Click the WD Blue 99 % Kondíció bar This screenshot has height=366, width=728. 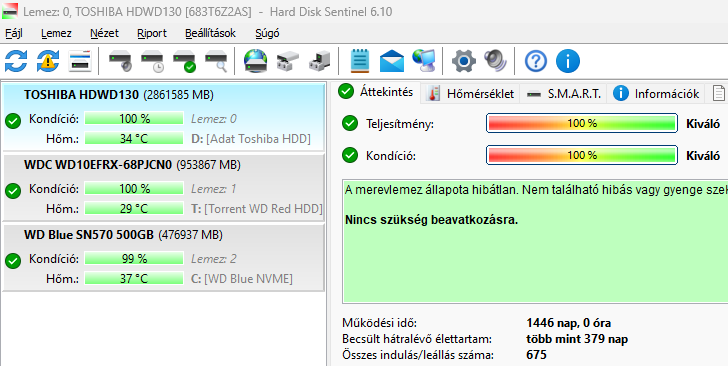click(x=134, y=259)
